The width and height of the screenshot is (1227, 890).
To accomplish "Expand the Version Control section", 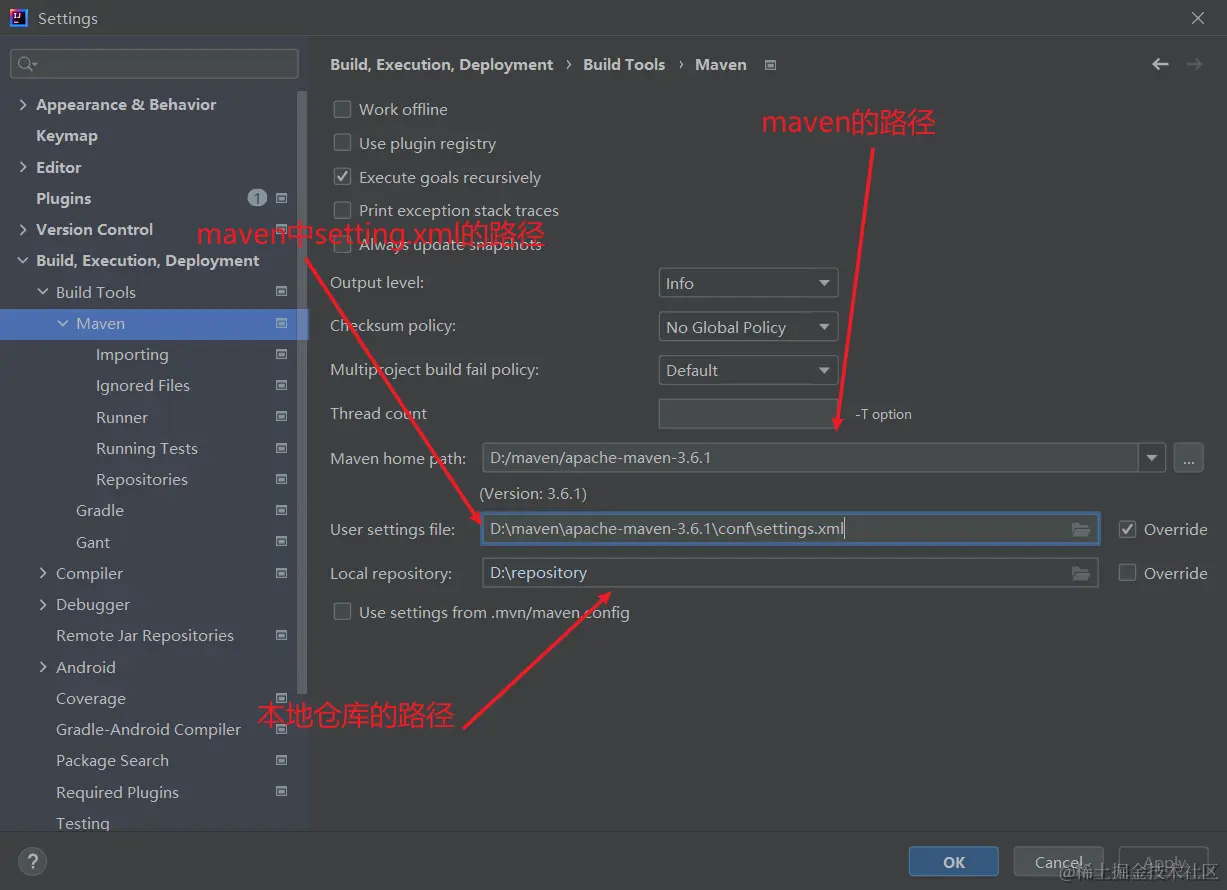I will tap(22, 229).
